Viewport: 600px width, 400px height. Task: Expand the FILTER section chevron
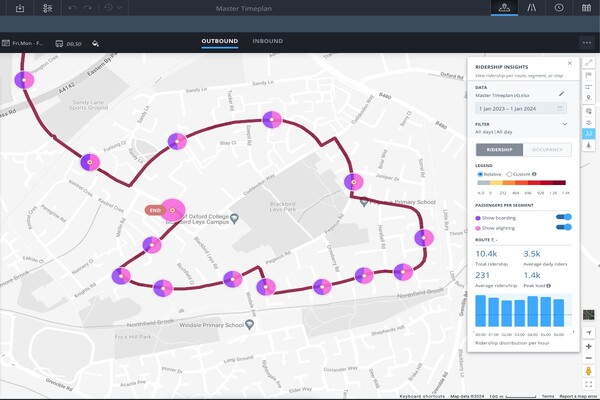[x=565, y=124]
